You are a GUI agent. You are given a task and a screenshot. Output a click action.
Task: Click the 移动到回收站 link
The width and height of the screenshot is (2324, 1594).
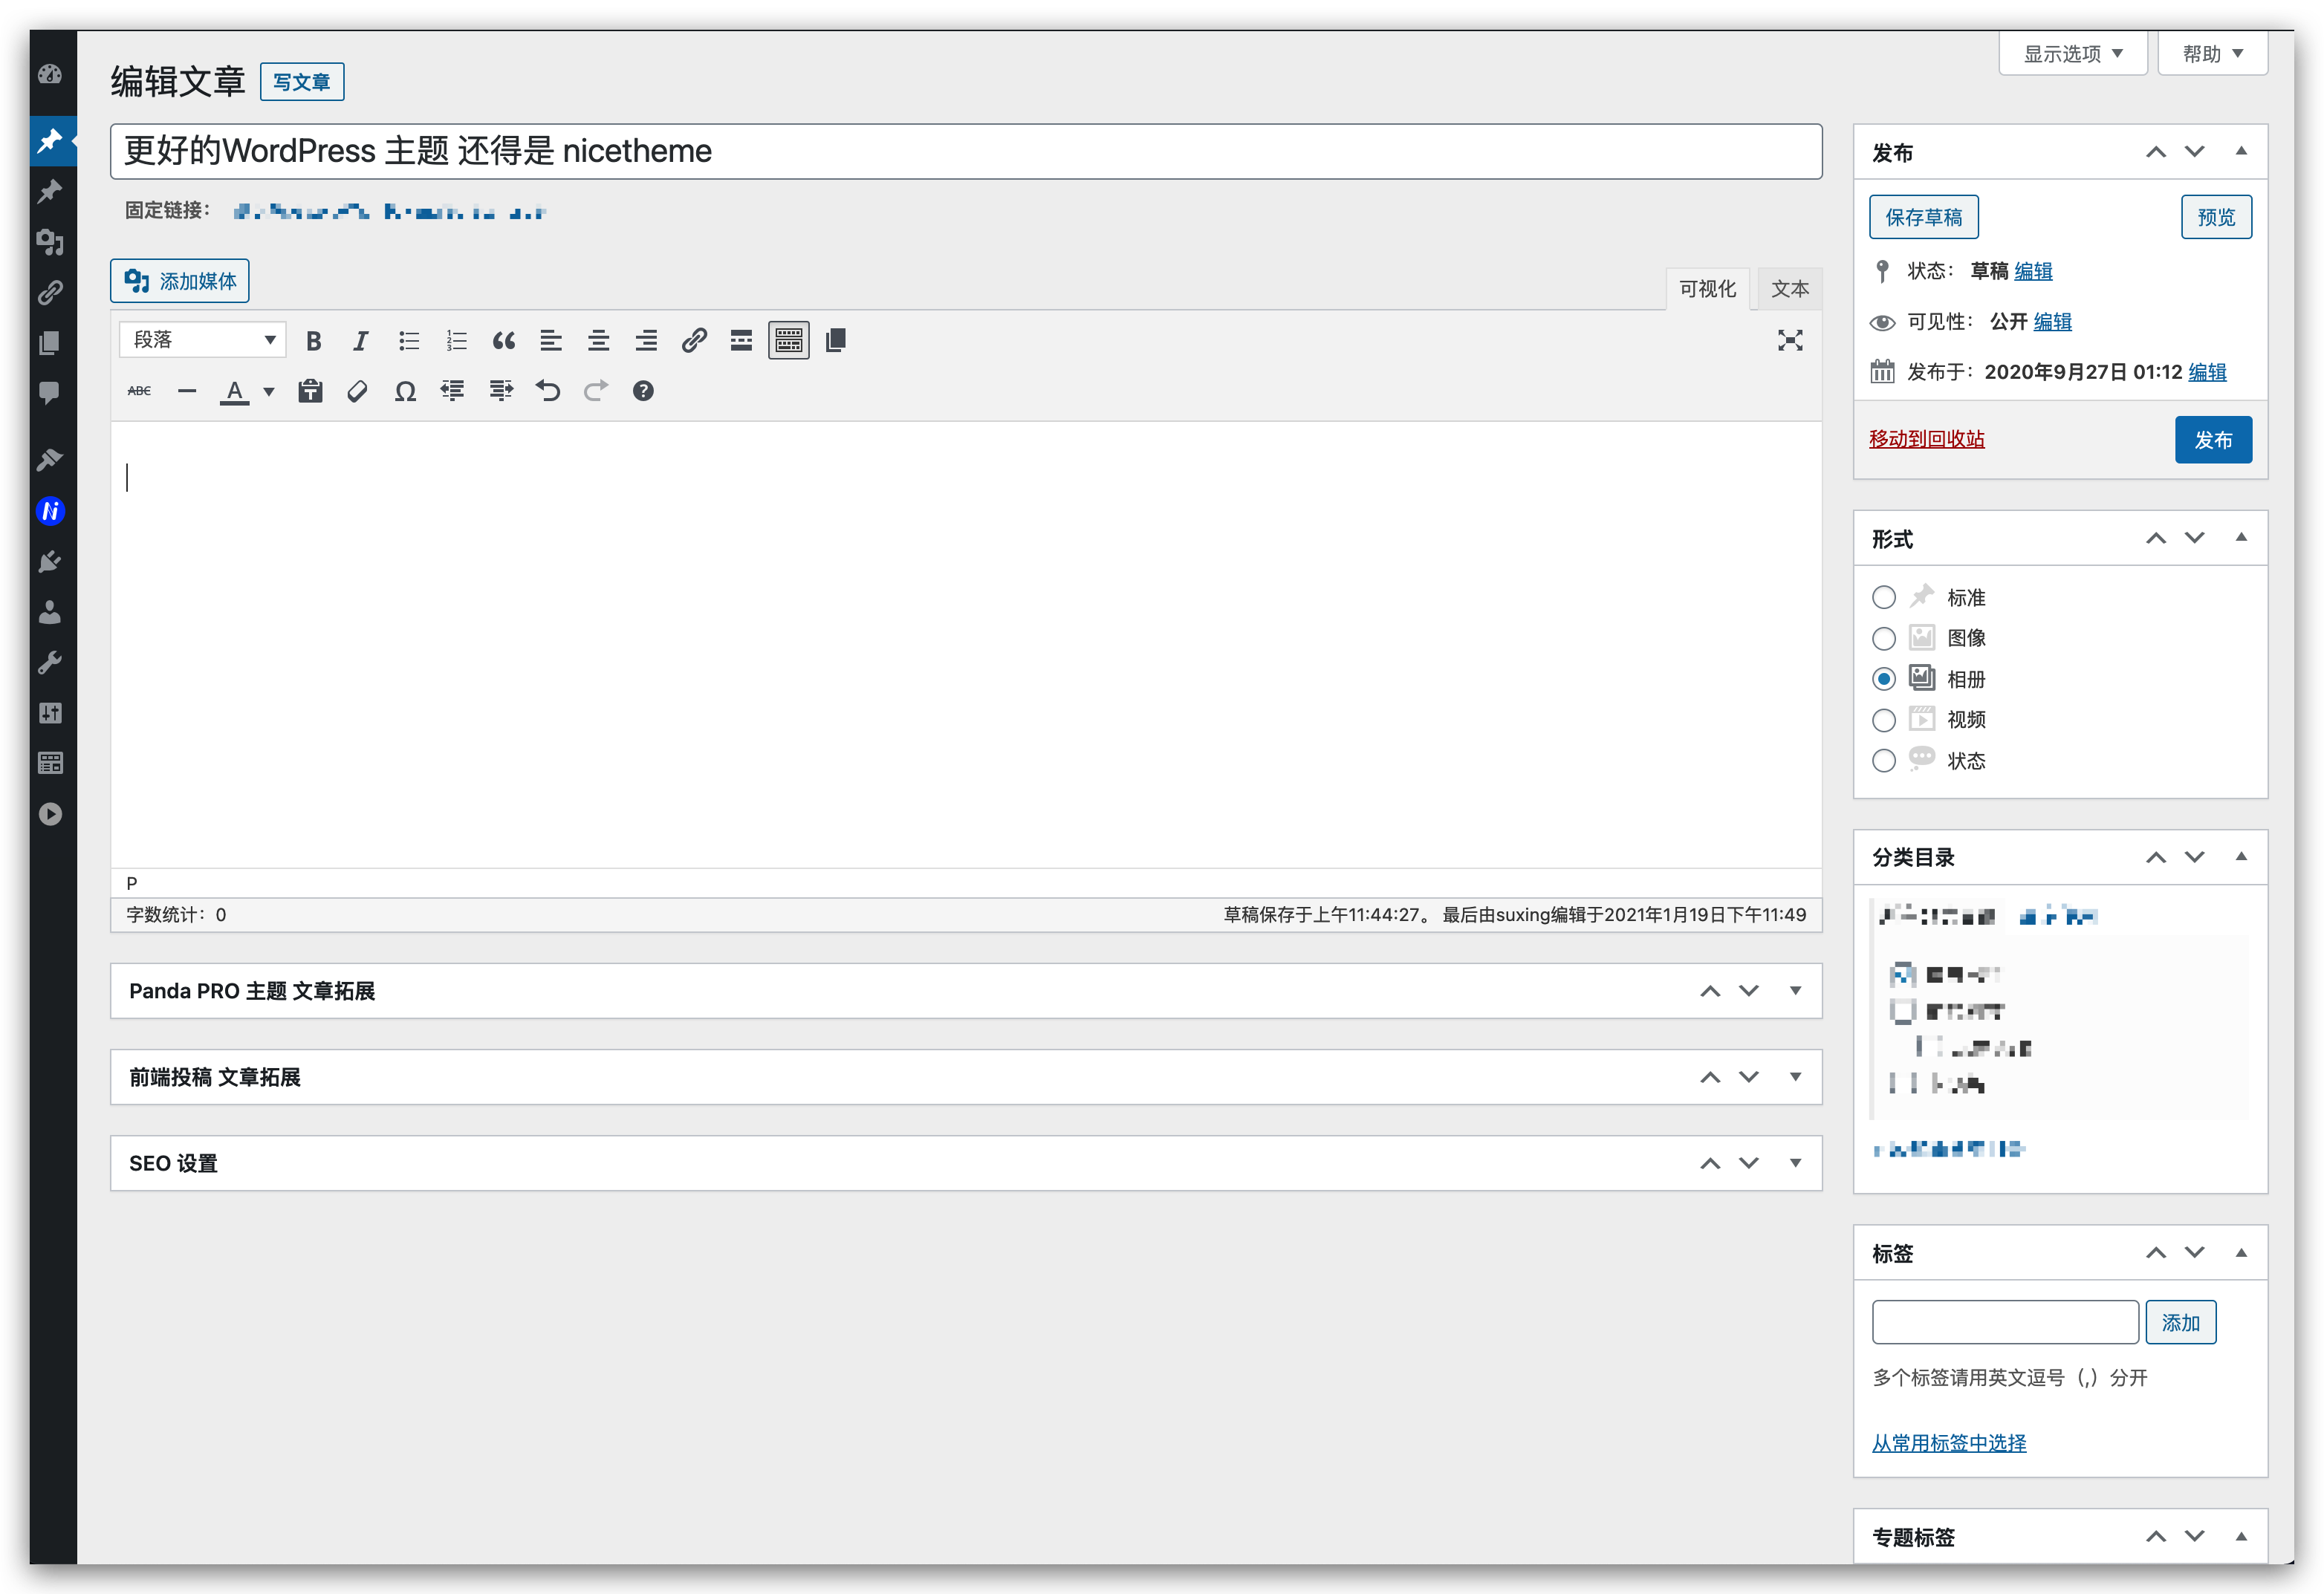(x=1926, y=439)
